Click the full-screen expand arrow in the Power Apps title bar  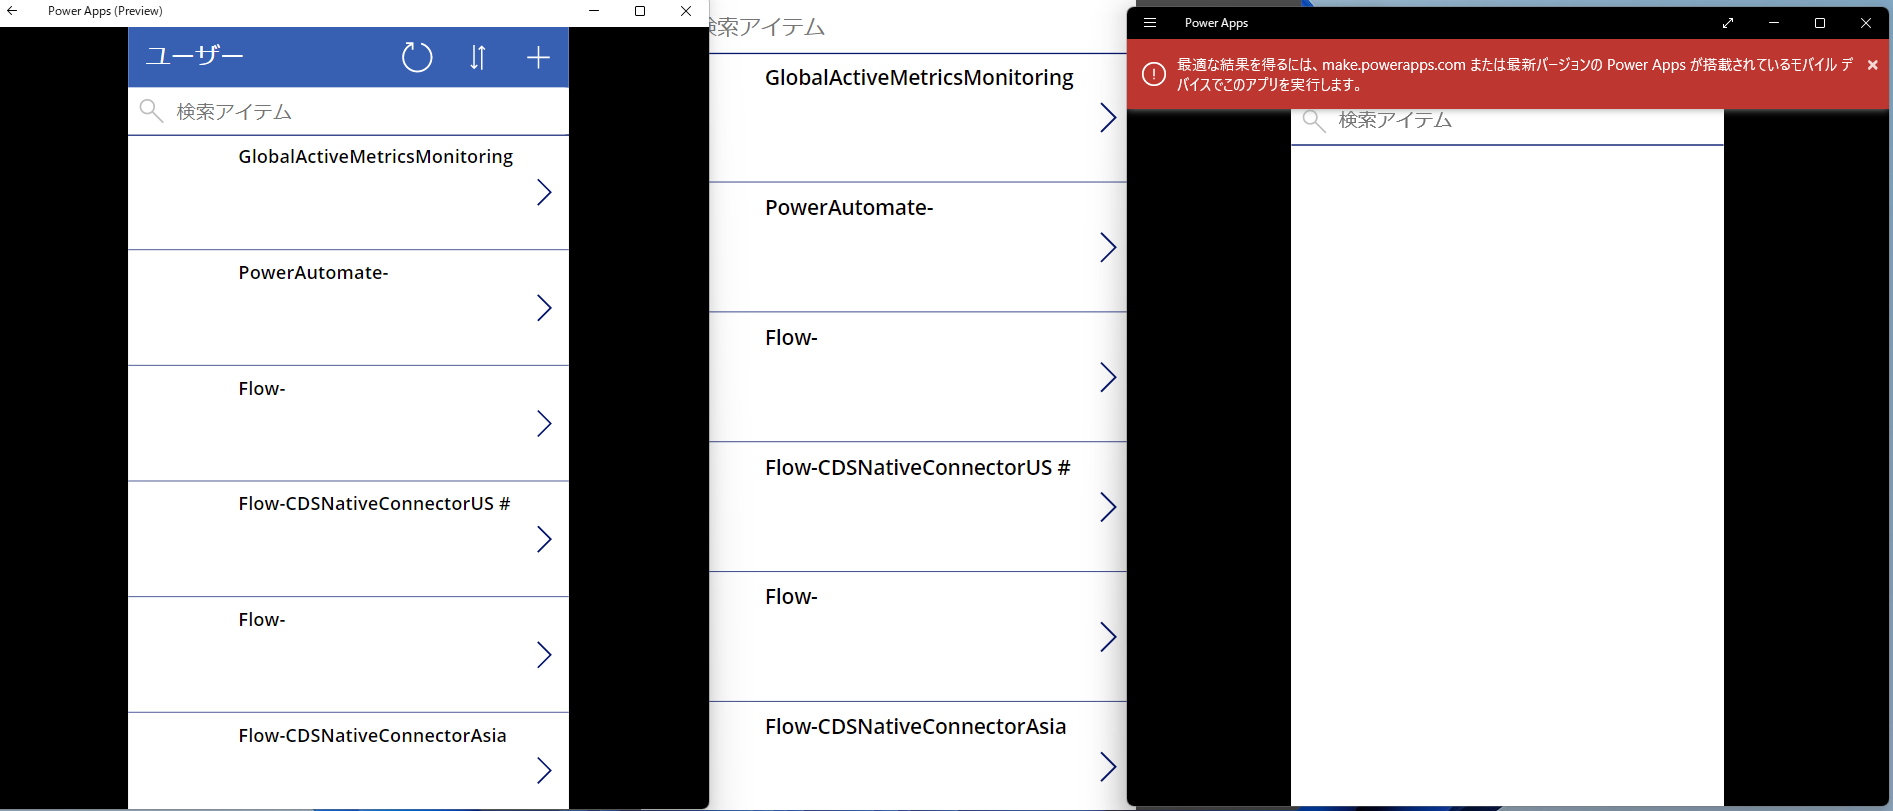pyautogui.click(x=1728, y=22)
